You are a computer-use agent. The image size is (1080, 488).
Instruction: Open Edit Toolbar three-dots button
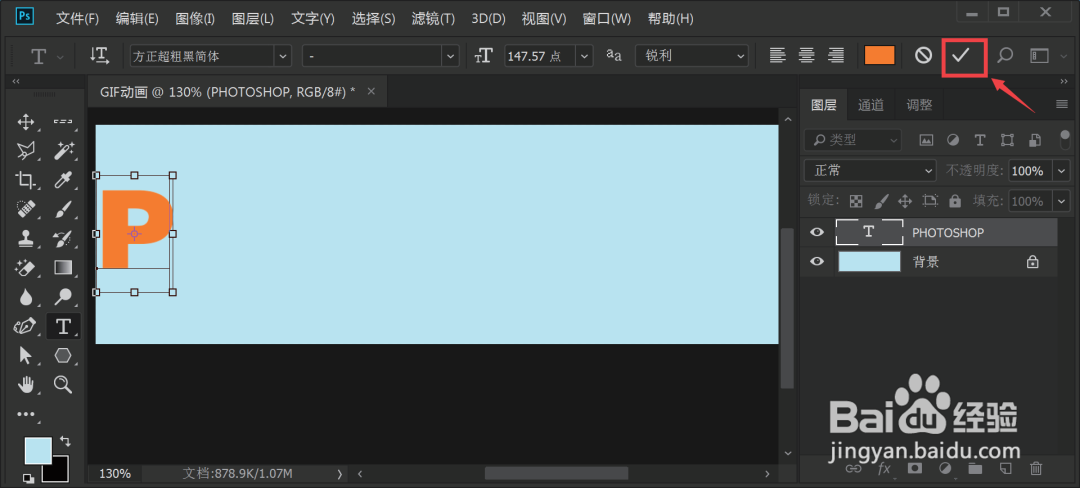coord(25,414)
